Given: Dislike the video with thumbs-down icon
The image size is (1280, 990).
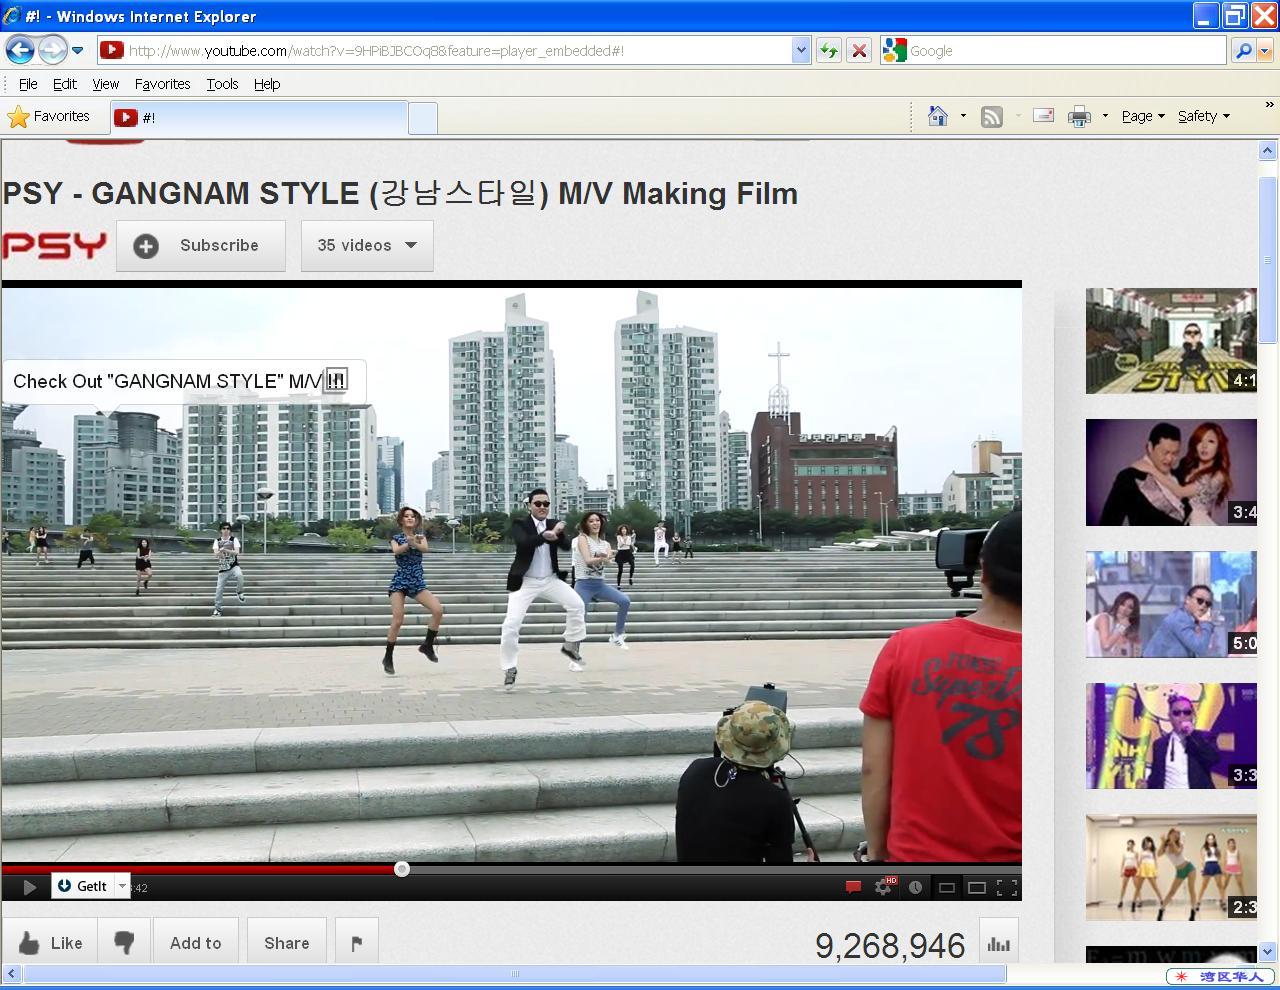Looking at the screenshot, I should [124, 943].
